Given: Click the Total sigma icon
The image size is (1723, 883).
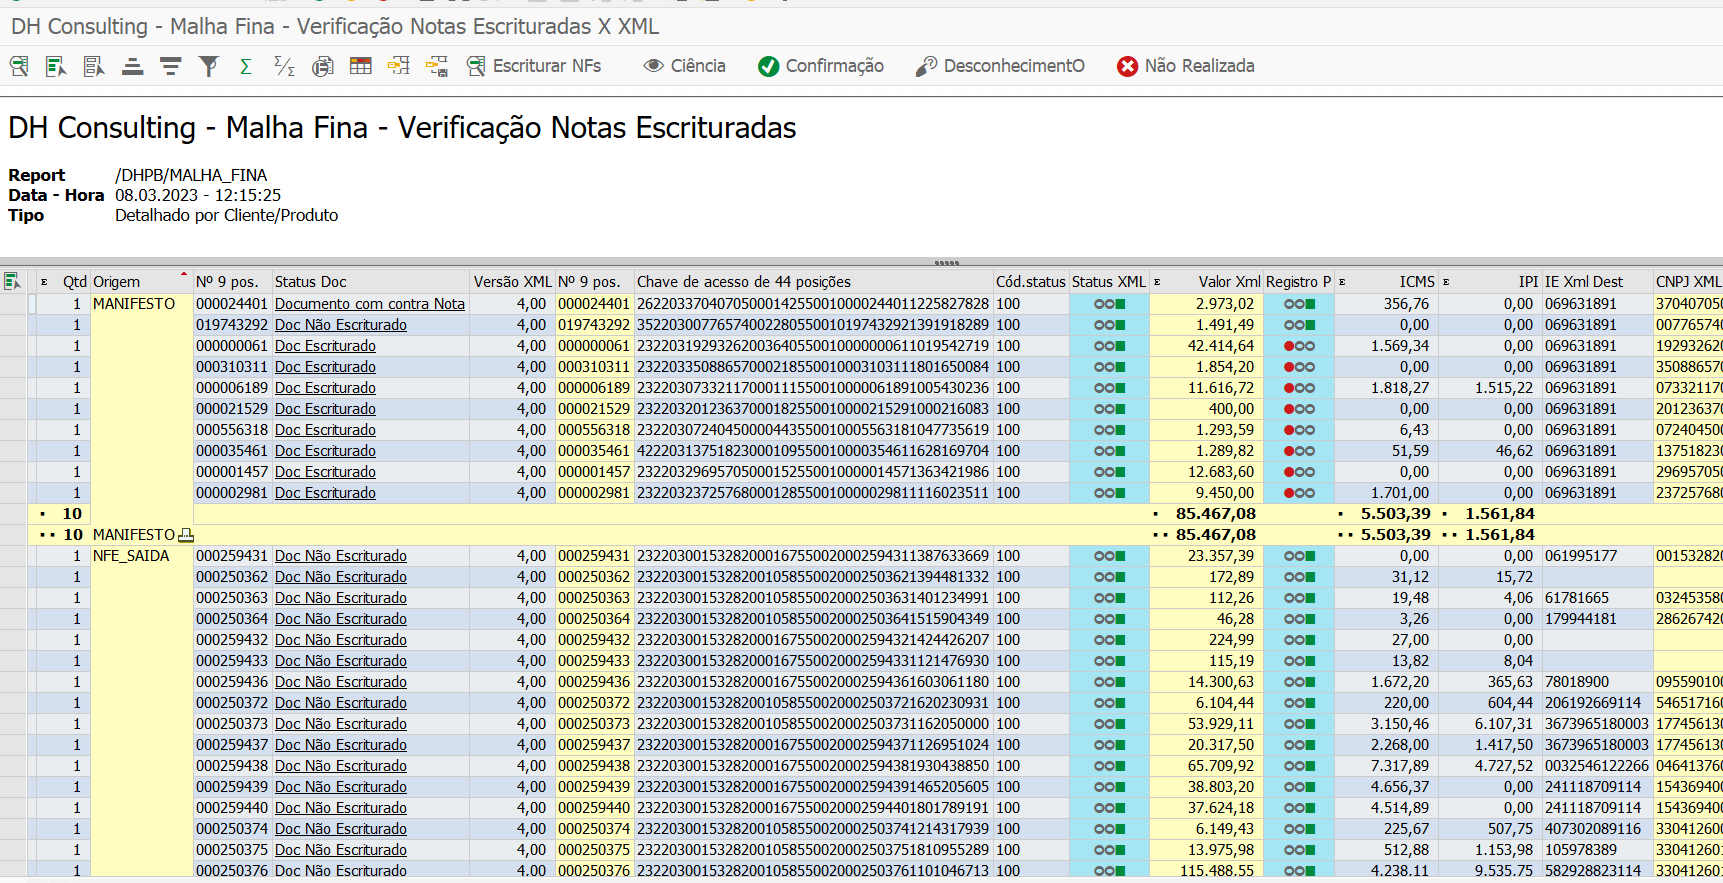Looking at the screenshot, I should point(246,66).
